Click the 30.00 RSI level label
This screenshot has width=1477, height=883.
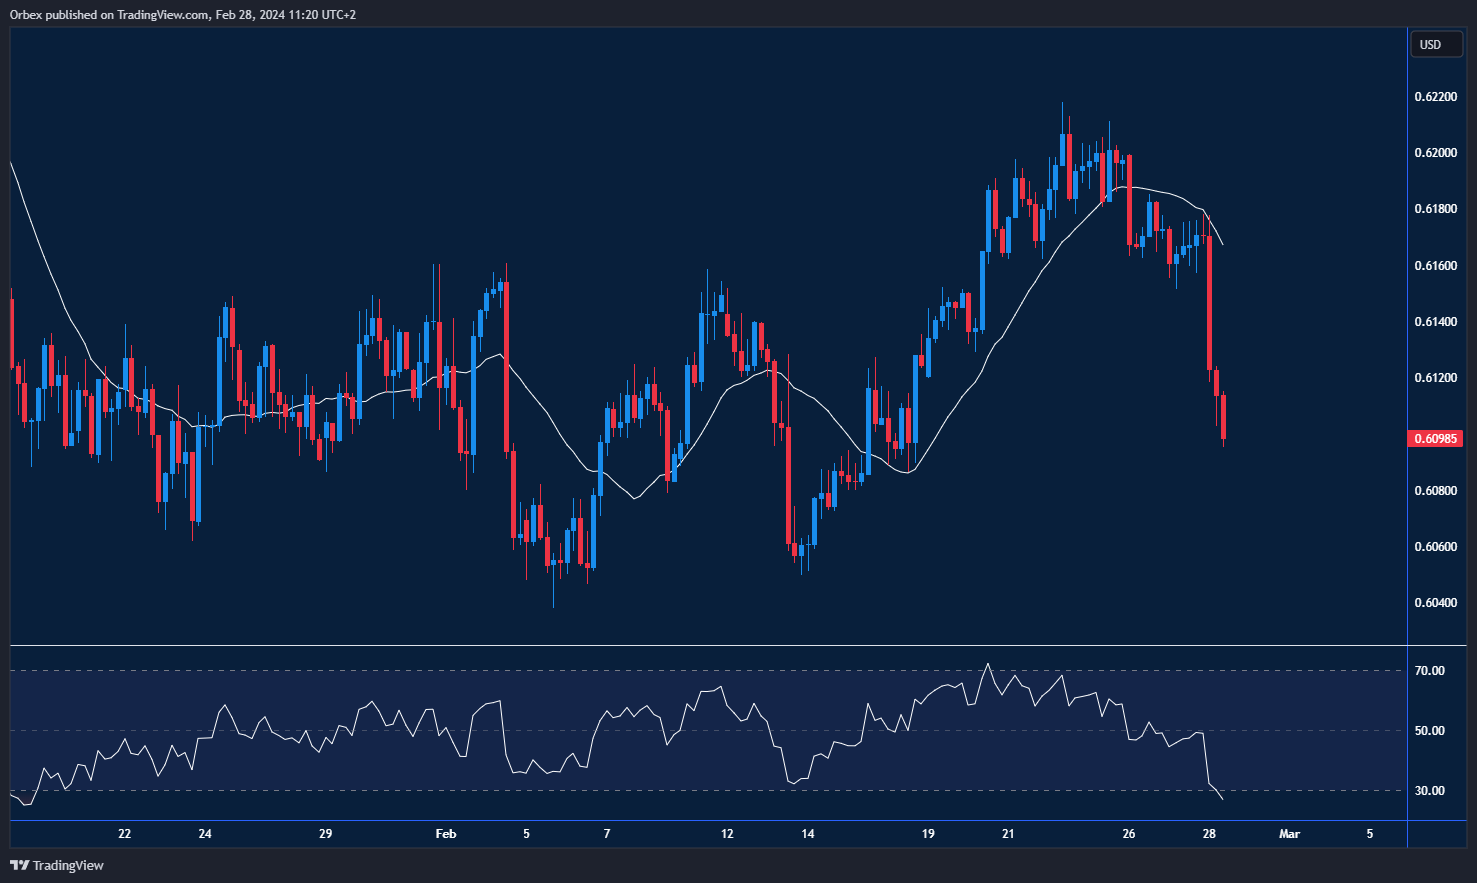(x=1429, y=791)
